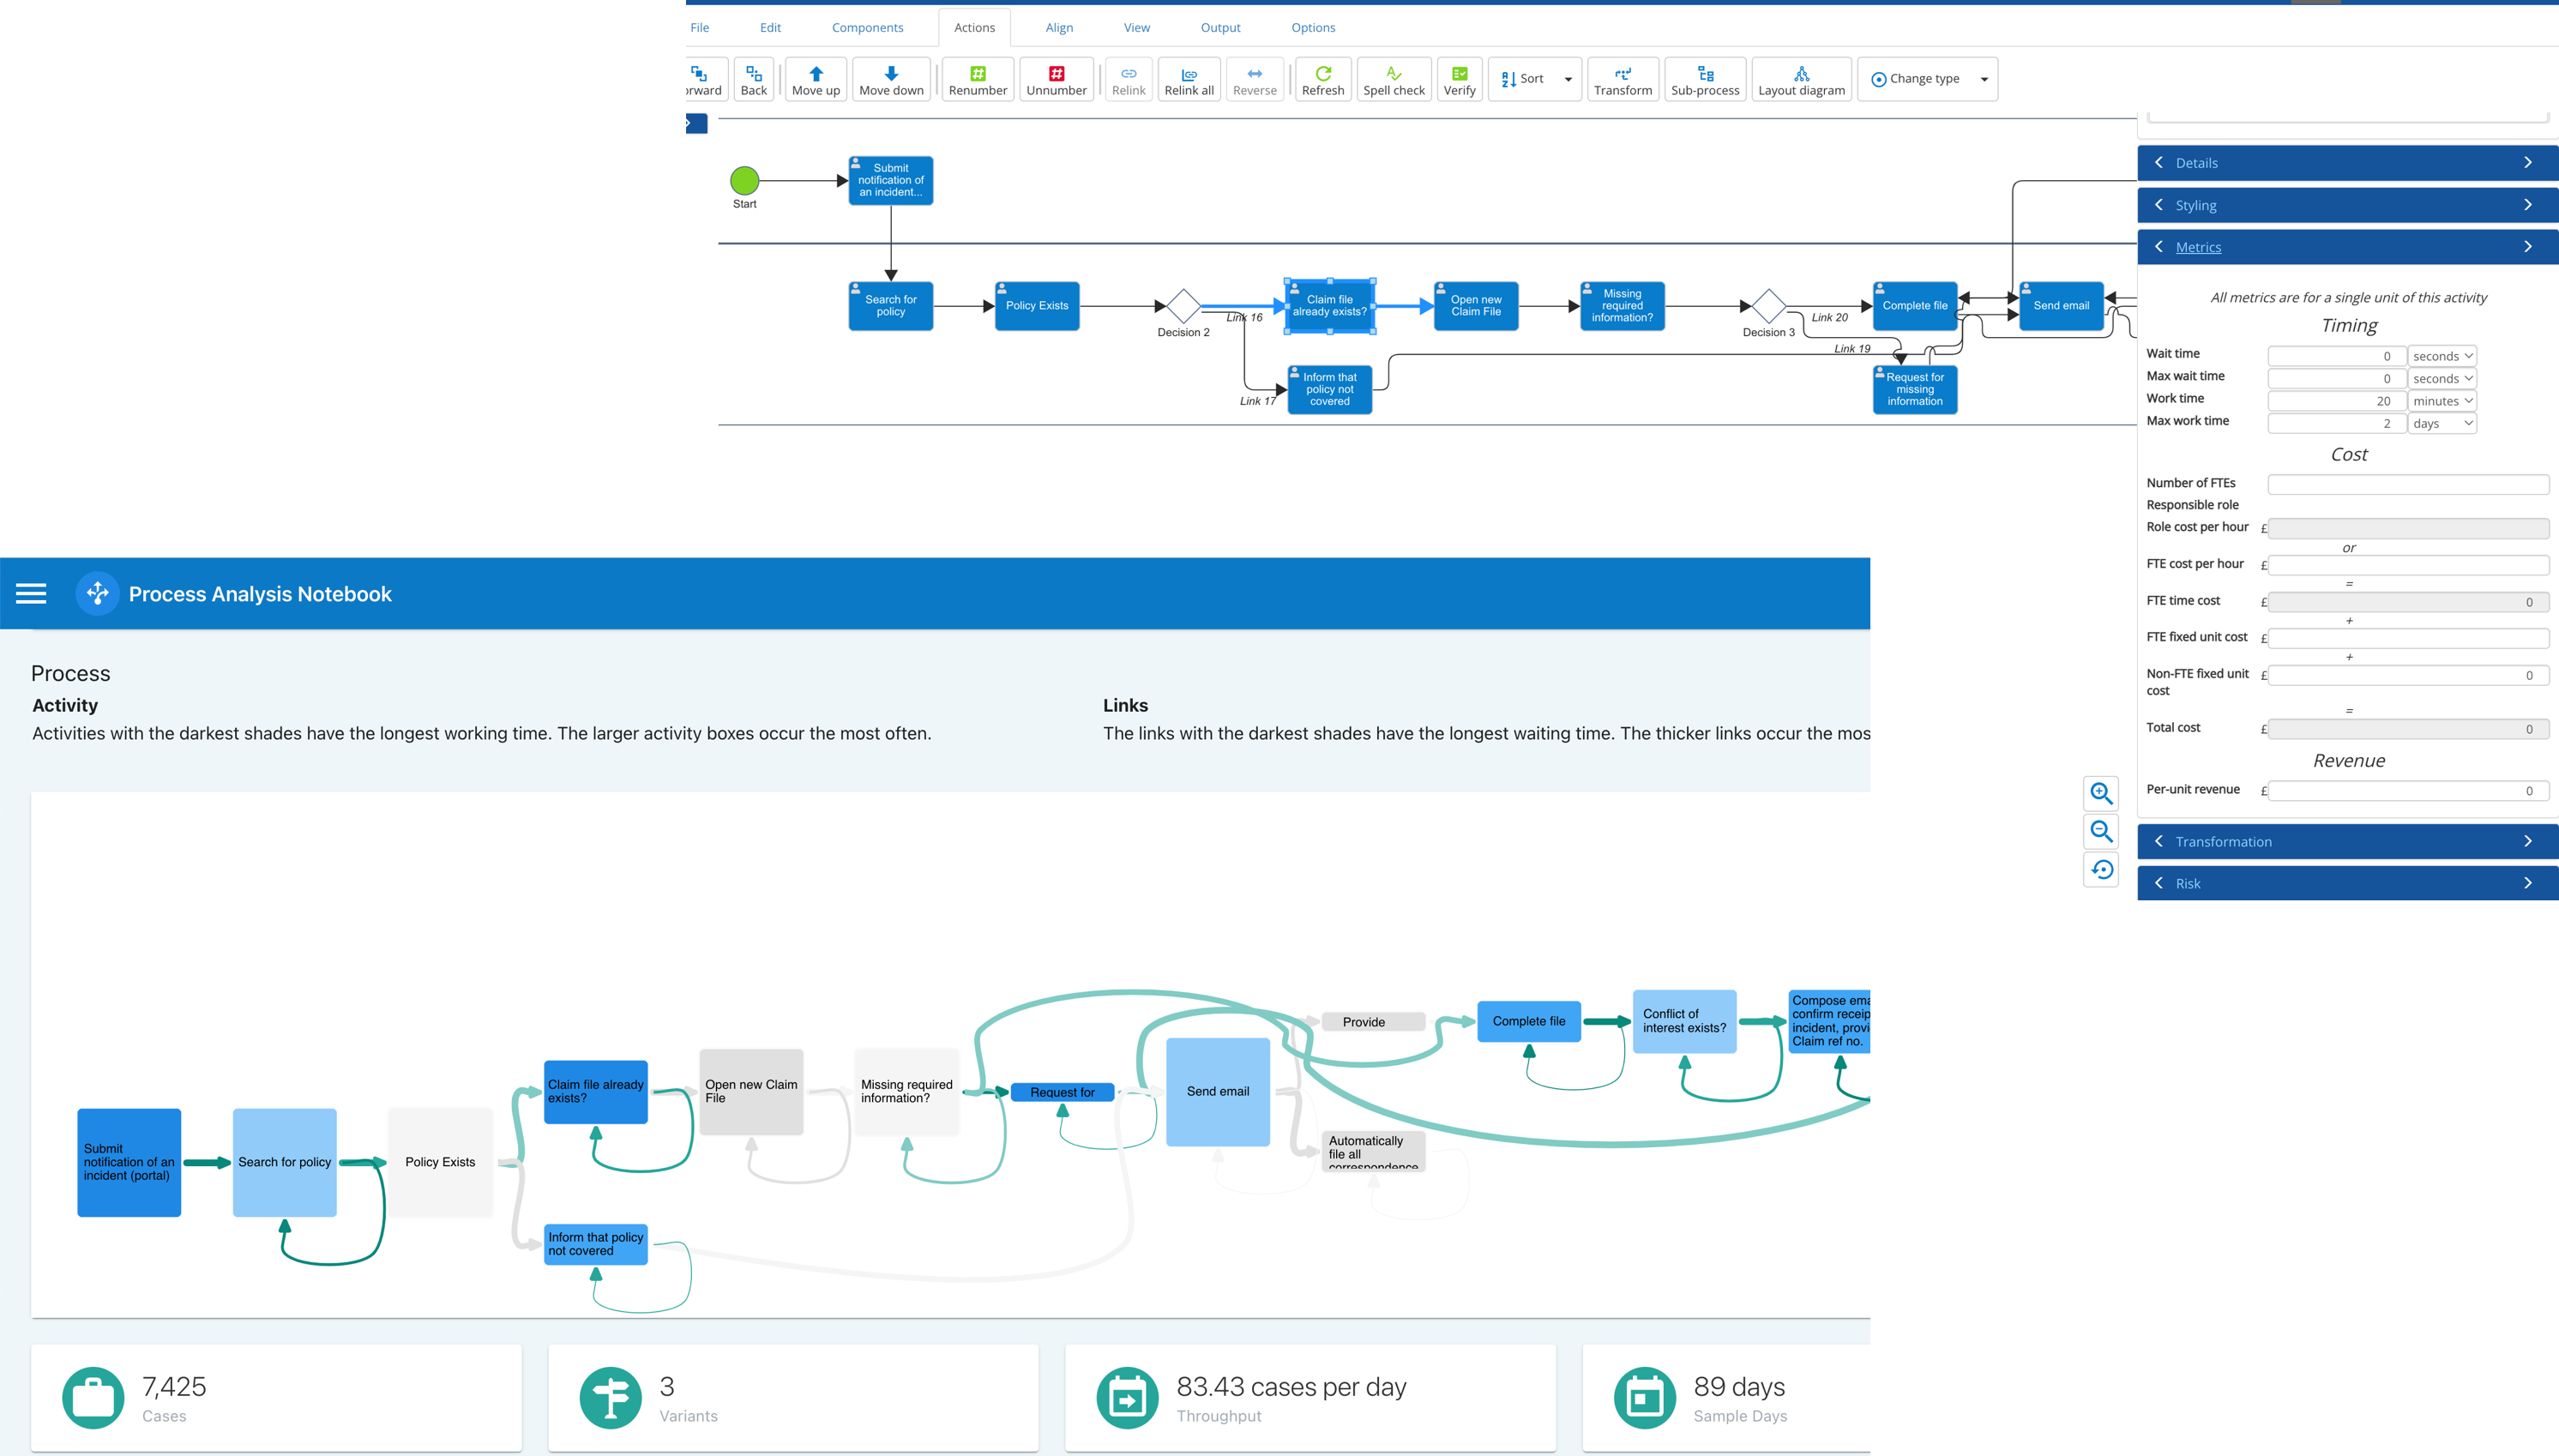
Task: Collapse the Metrics panel section
Action: 2347,247
